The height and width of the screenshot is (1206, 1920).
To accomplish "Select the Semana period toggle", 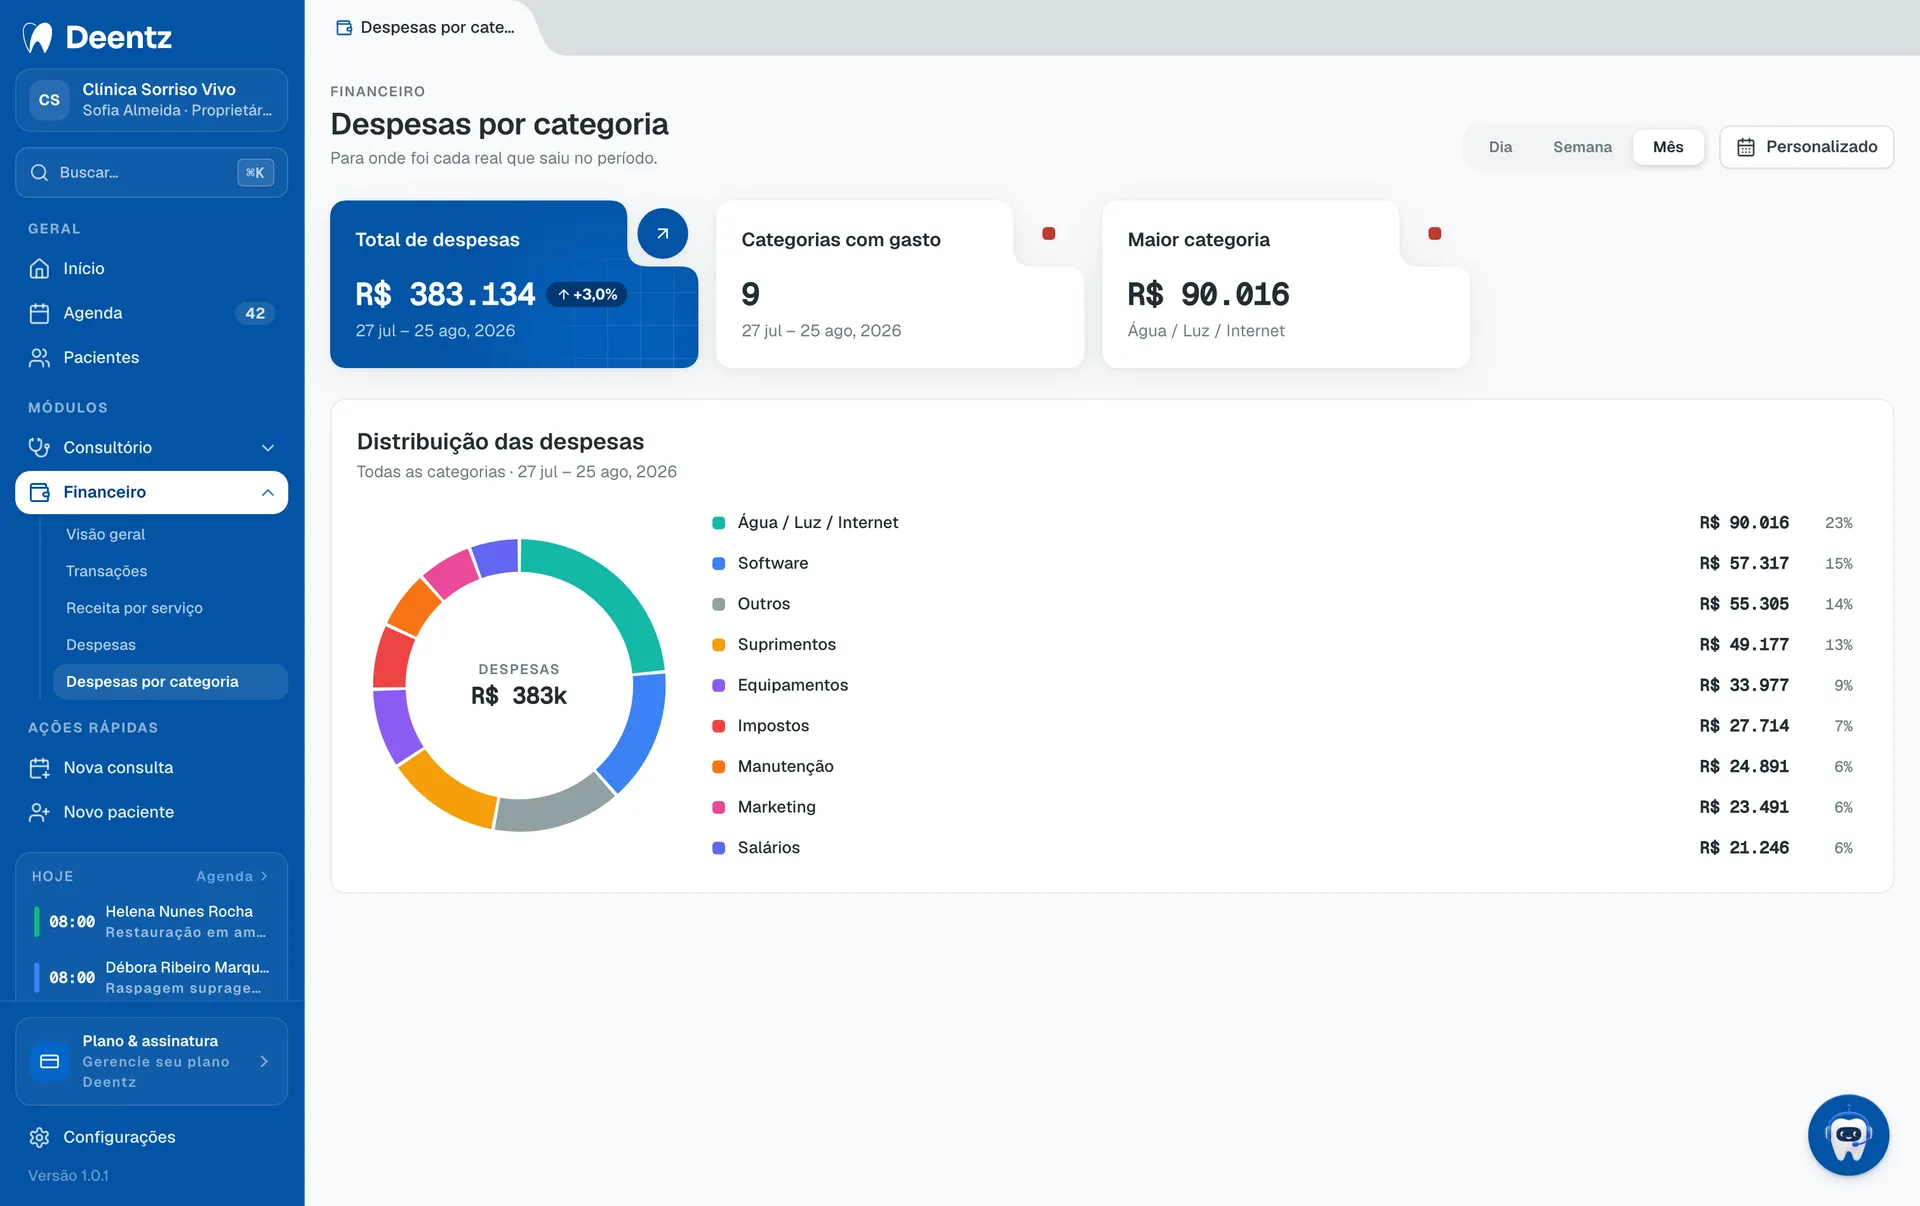I will [1582, 147].
